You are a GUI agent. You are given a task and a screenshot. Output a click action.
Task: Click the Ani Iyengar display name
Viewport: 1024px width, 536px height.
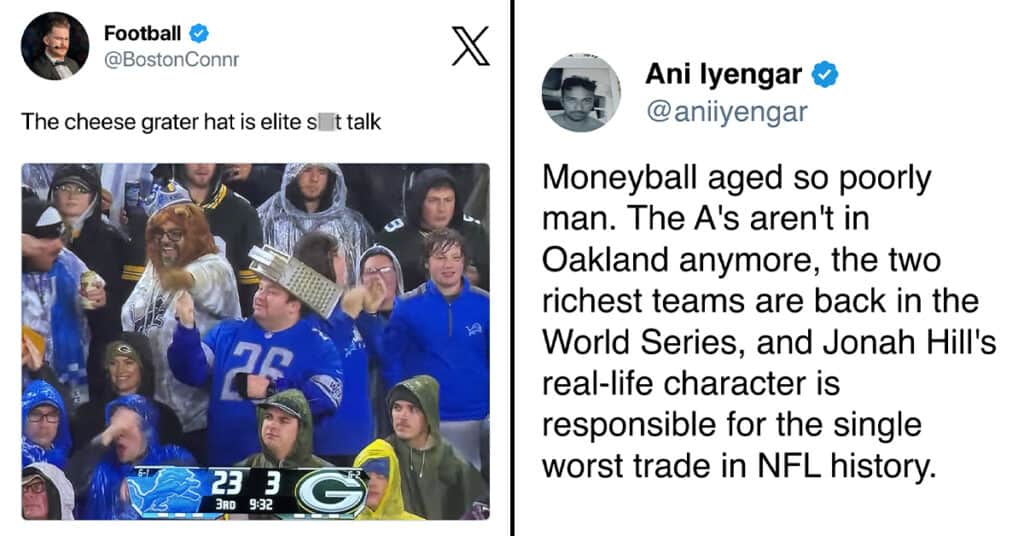click(x=724, y=74)
